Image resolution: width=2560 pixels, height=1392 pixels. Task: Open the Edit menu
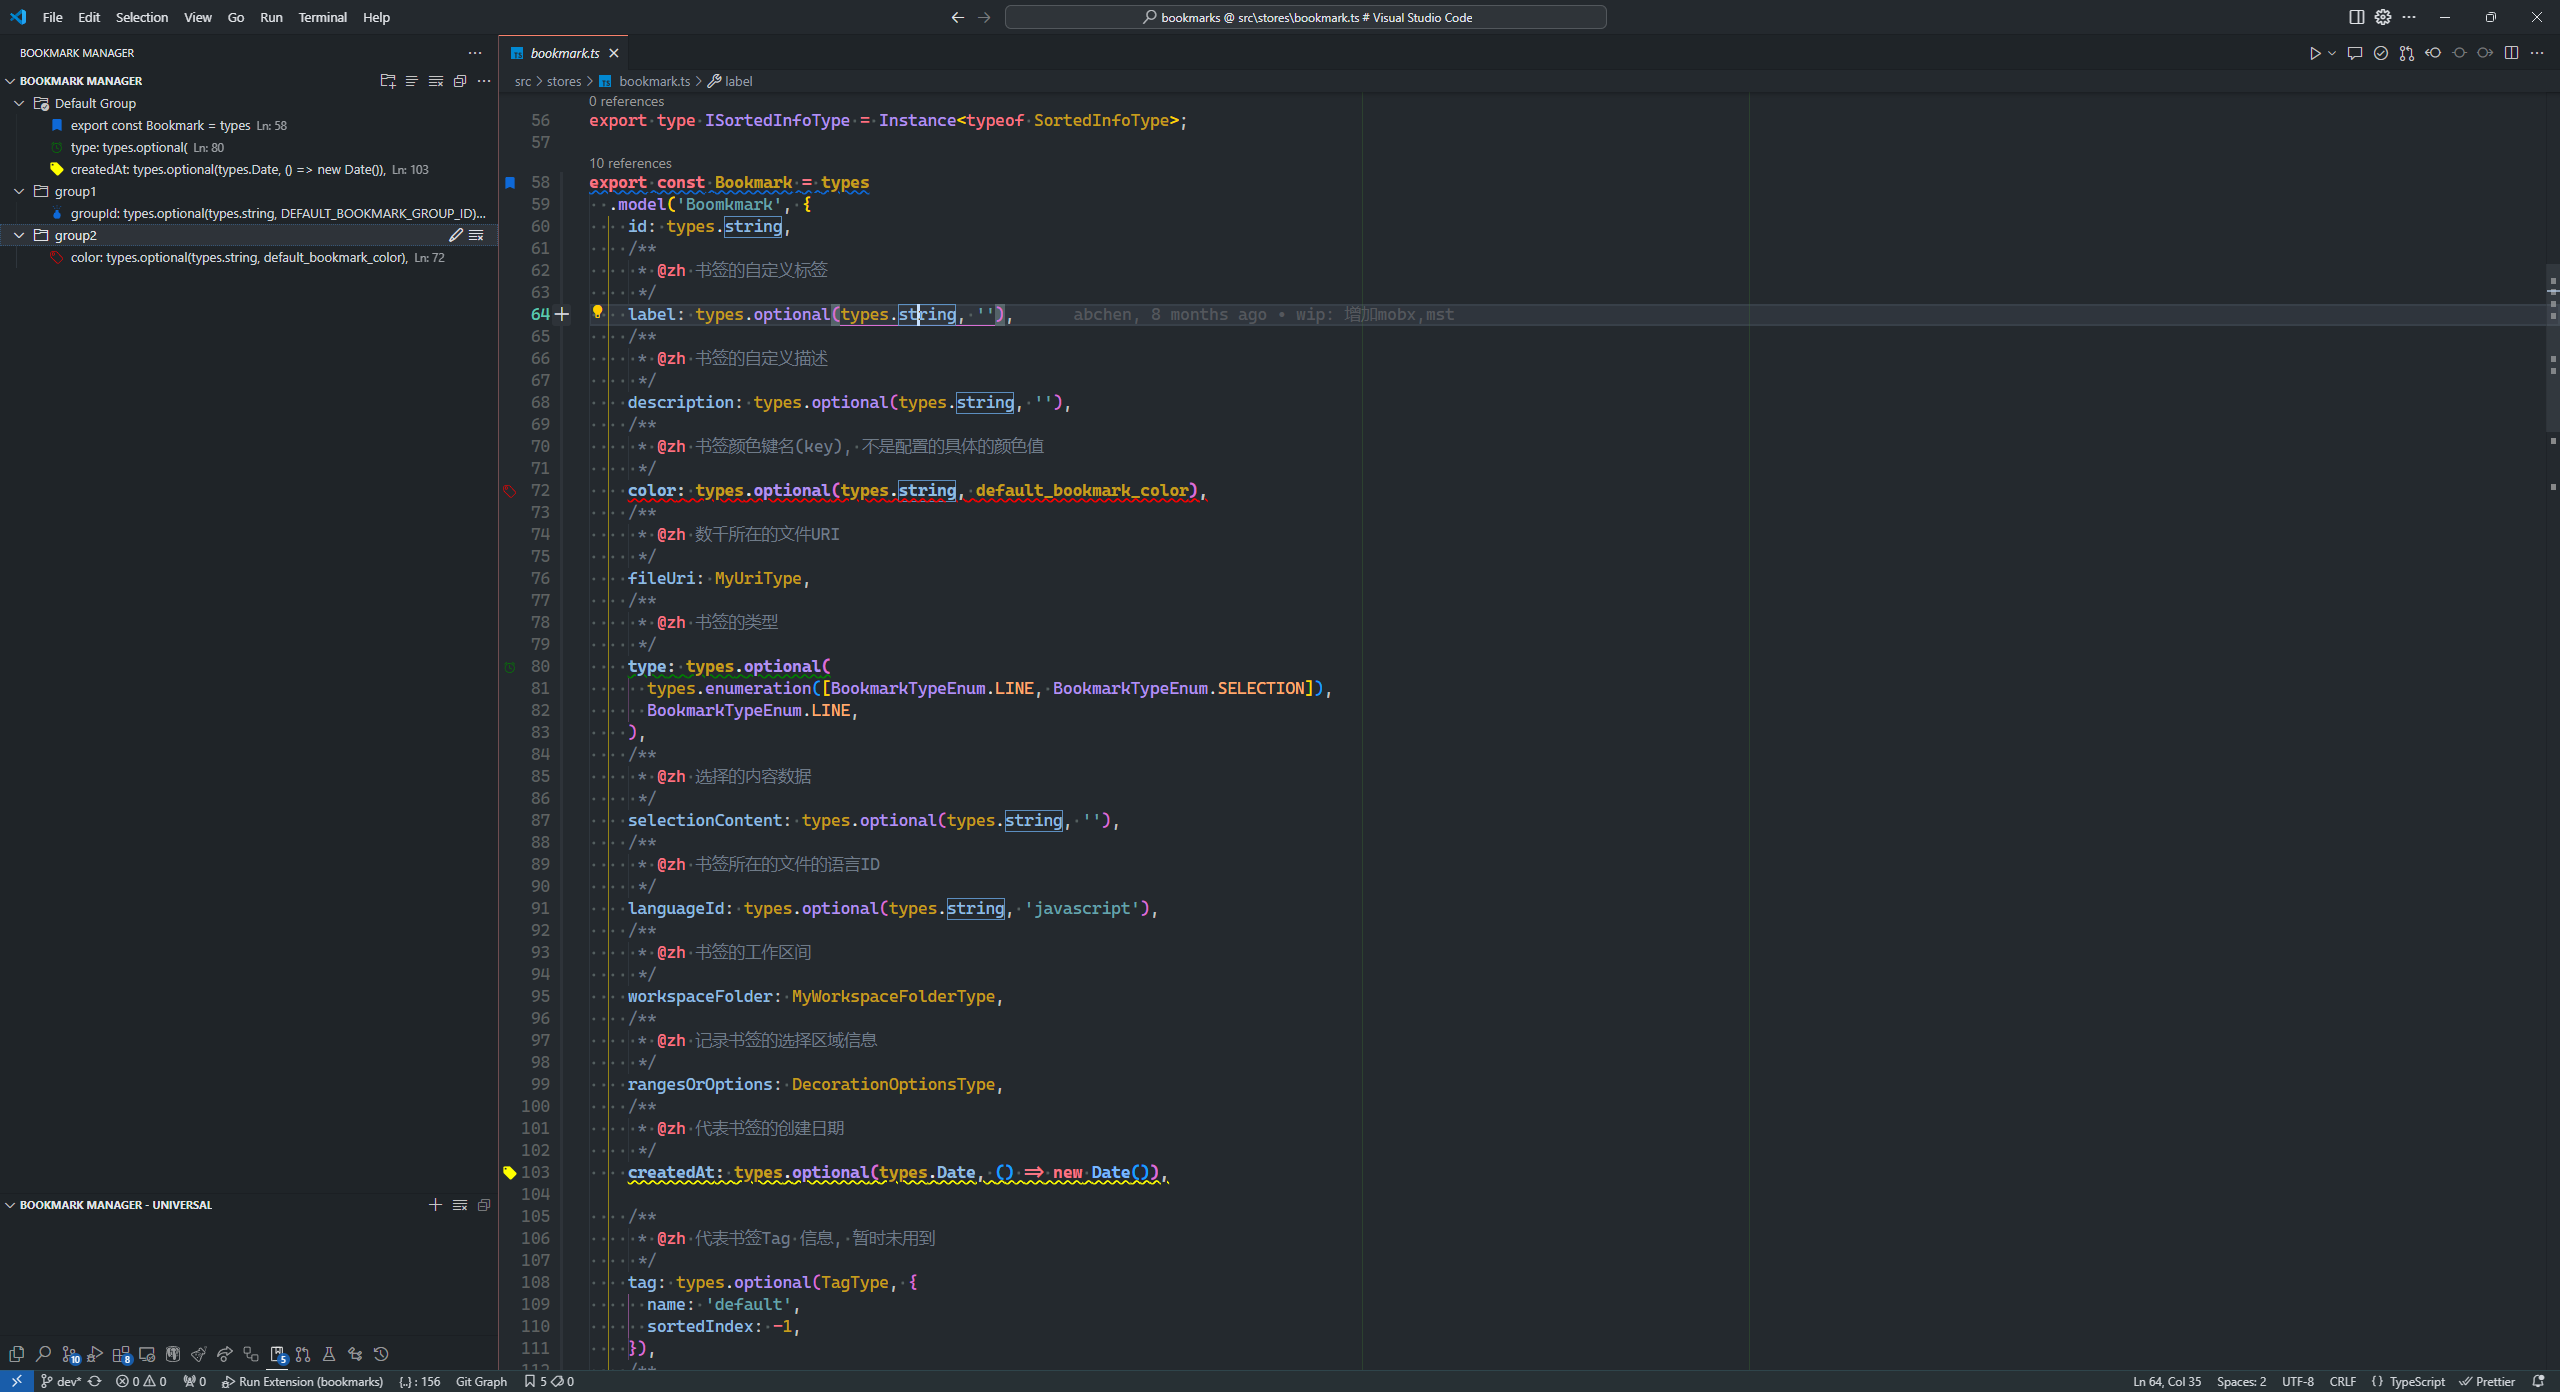click(89, 17)
